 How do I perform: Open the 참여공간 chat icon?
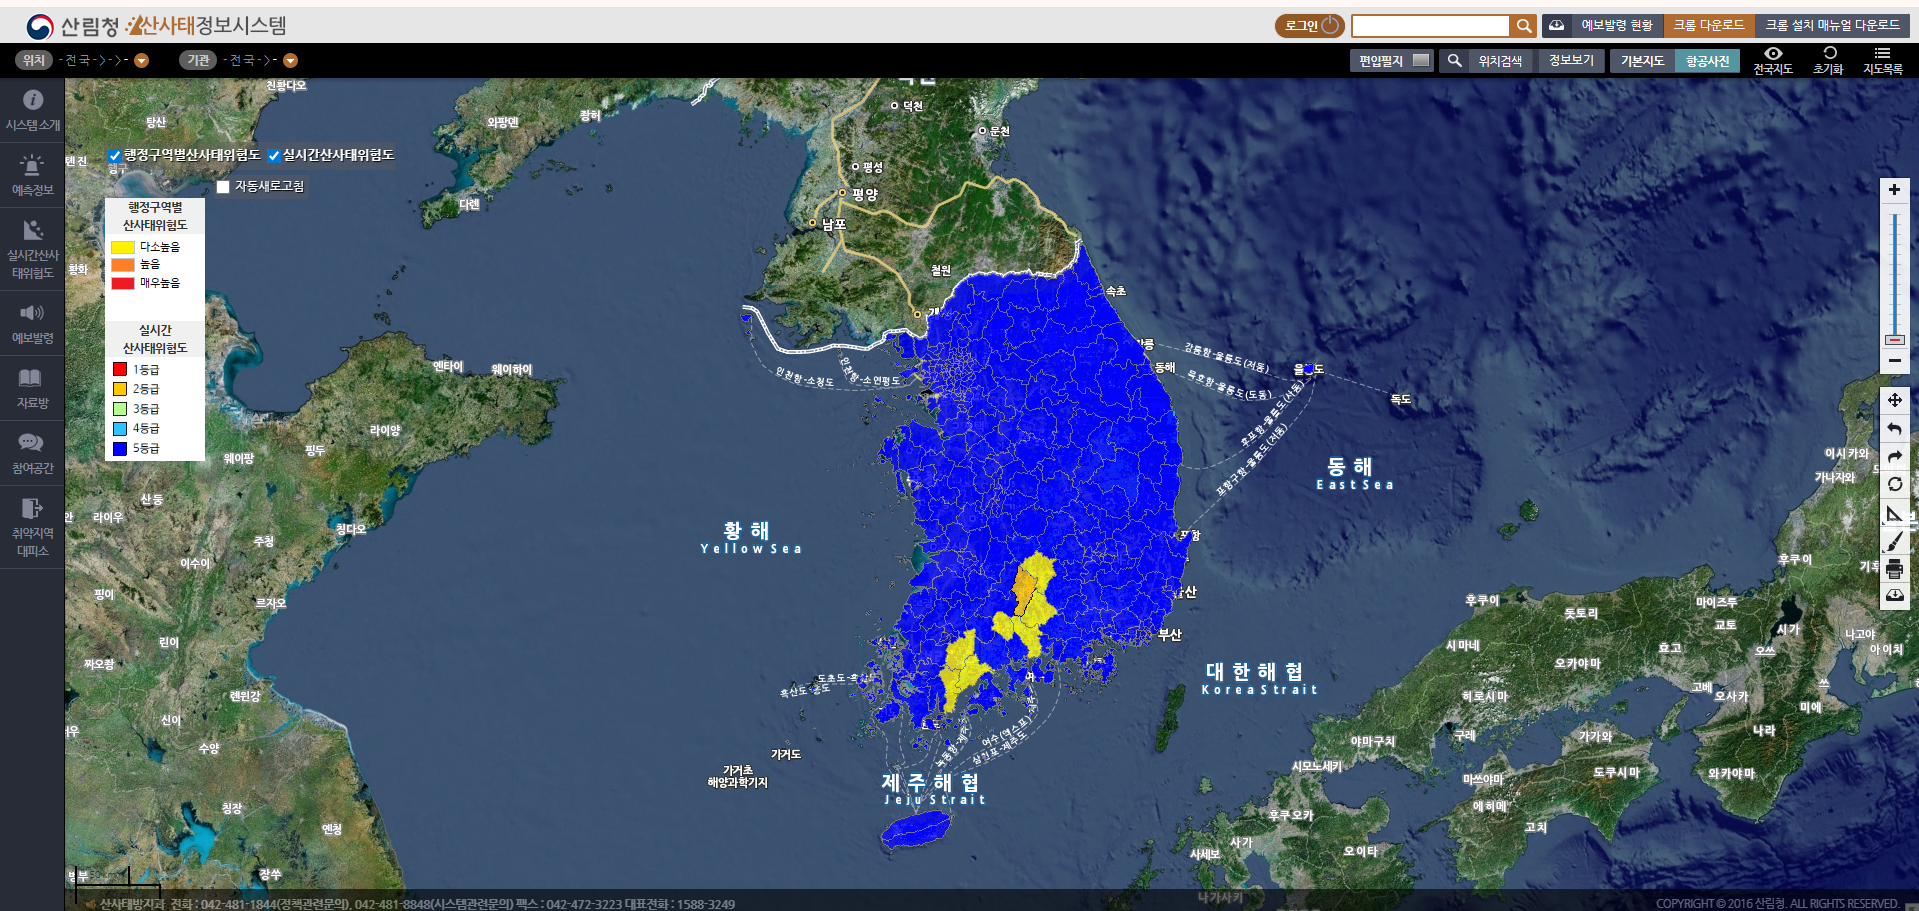click(x=31, y=442)
